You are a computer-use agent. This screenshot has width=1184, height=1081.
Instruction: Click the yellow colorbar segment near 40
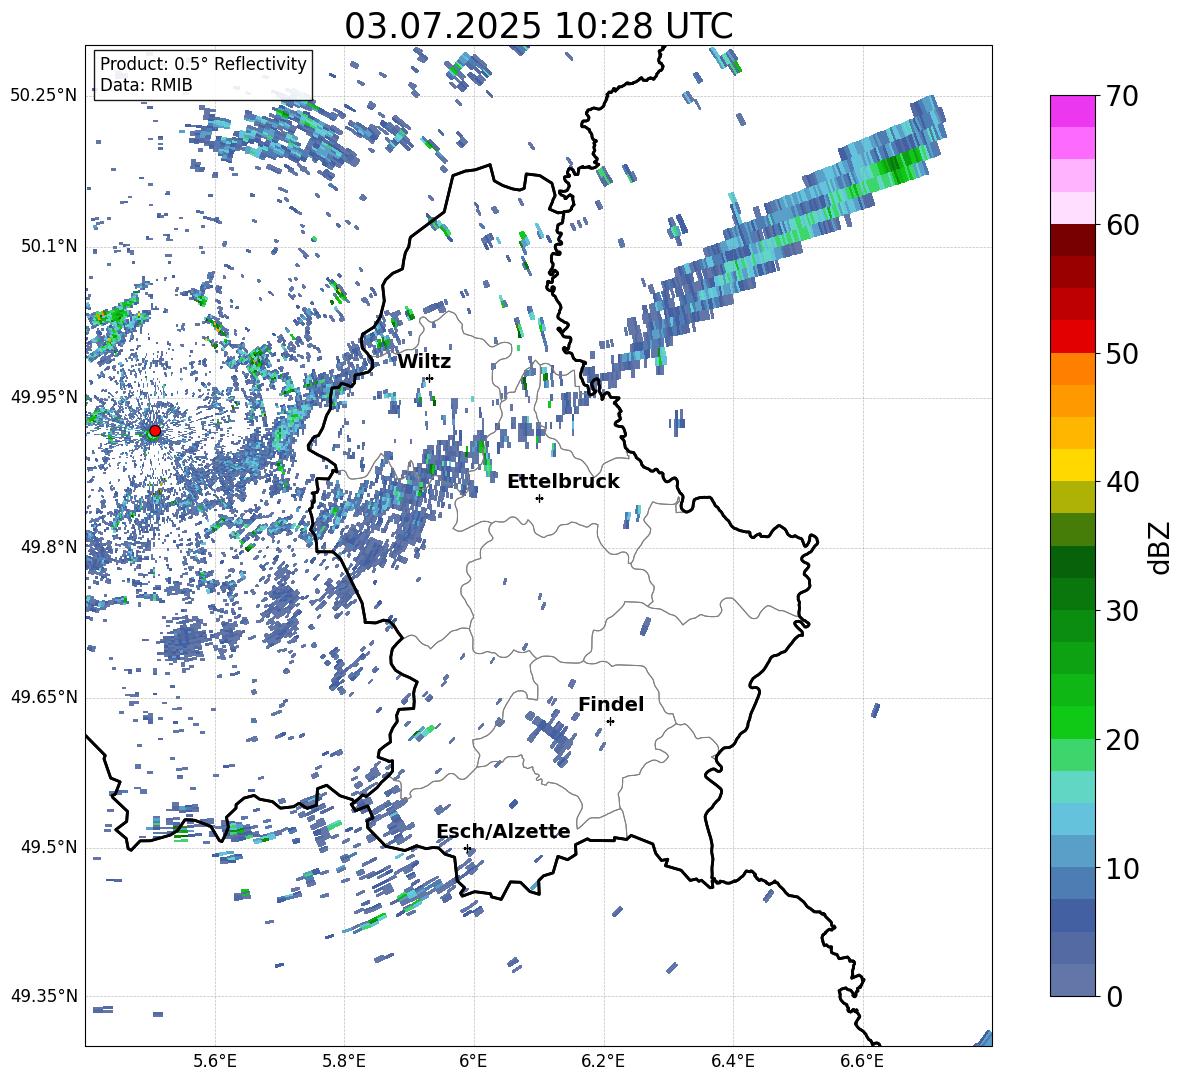1073,465
